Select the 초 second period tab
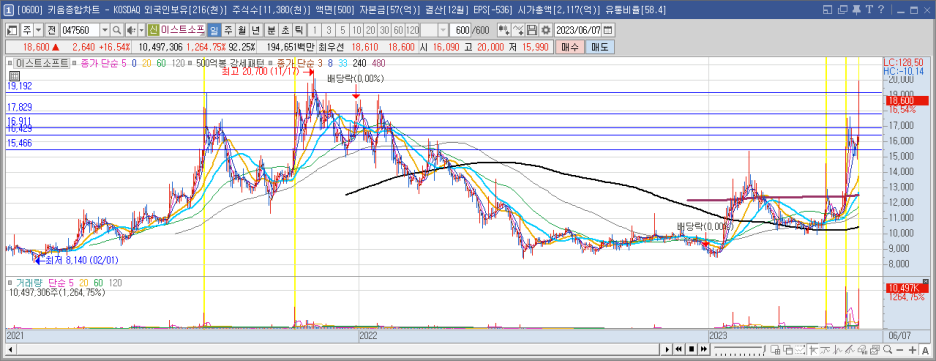936x361 pixels. point(285,30)
